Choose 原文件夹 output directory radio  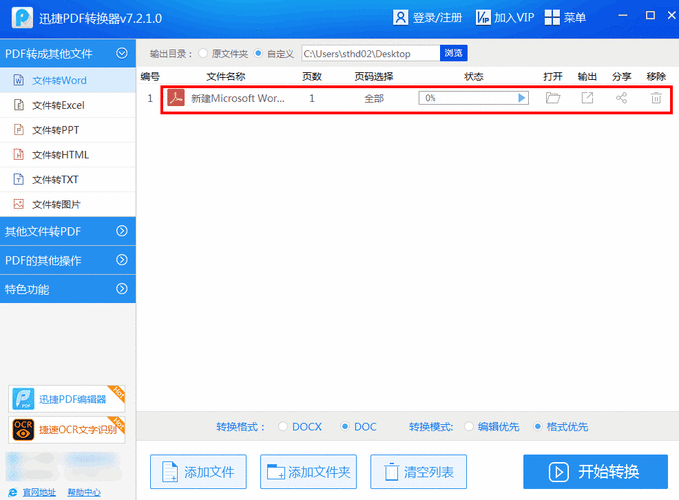(x=203, y=53)
